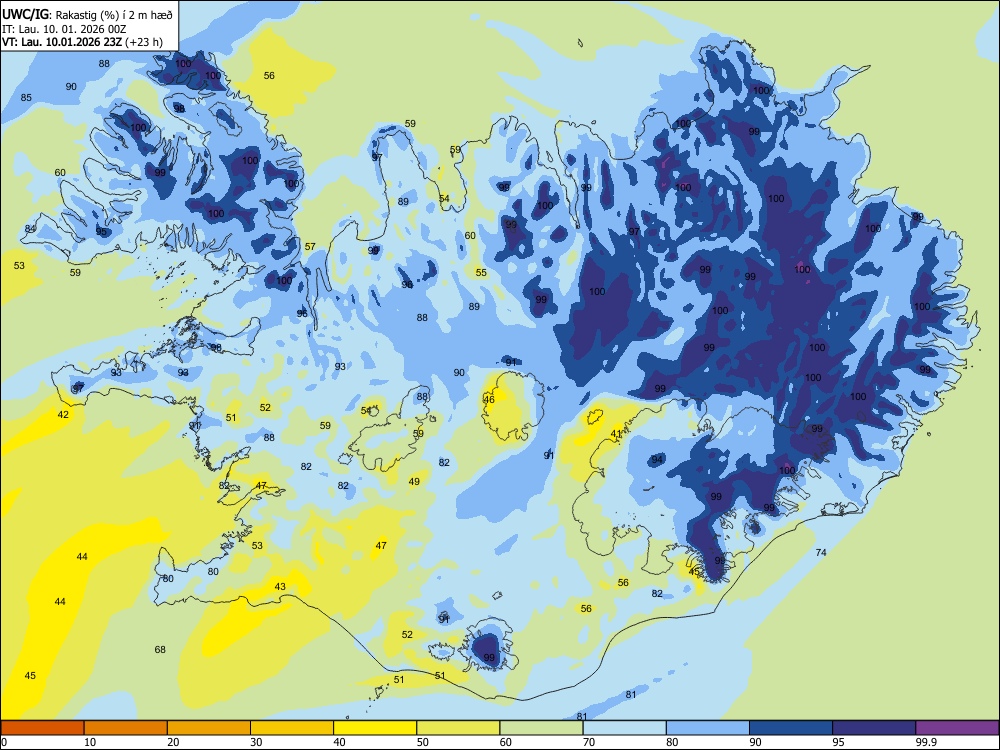Click the humidity value '42' on the map
The width and height of the screenshot is (1000, 750).
click(63, 415)
